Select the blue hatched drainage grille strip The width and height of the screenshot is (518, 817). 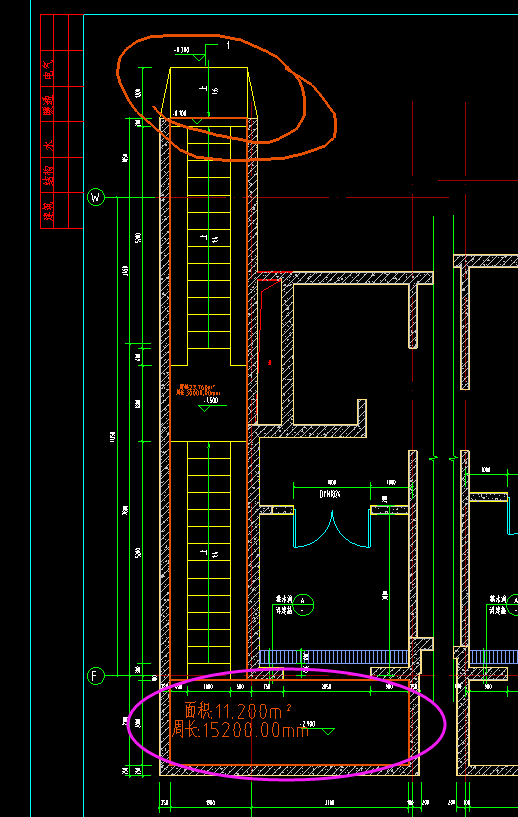(334, 657)
